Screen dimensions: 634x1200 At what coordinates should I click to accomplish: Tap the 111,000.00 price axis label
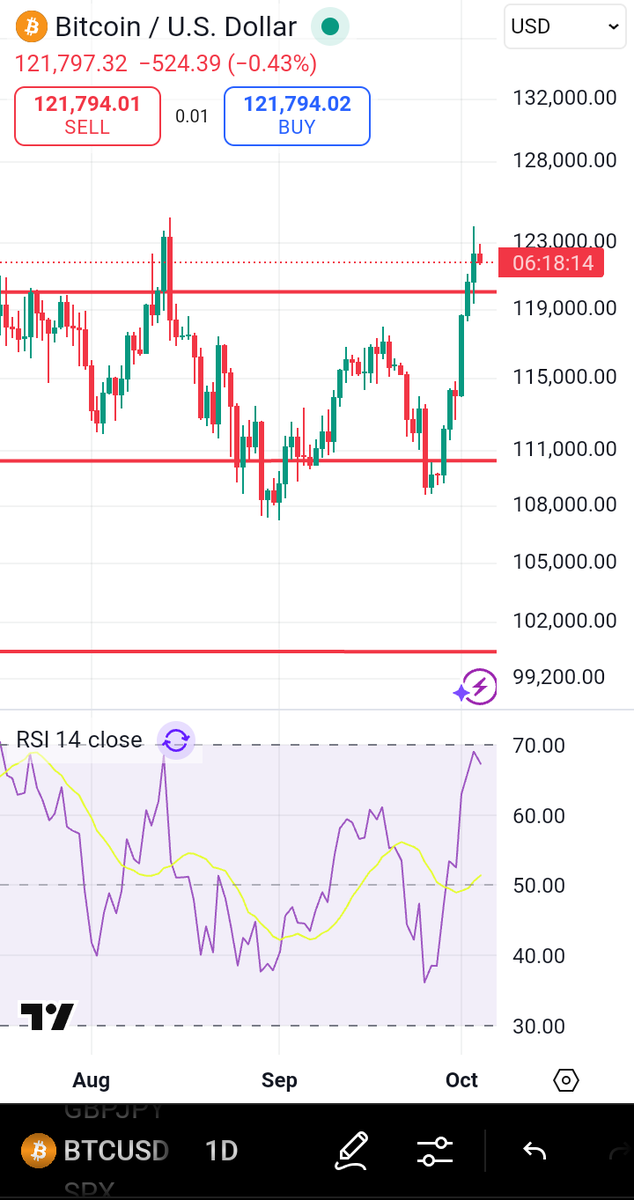point(565,449)
